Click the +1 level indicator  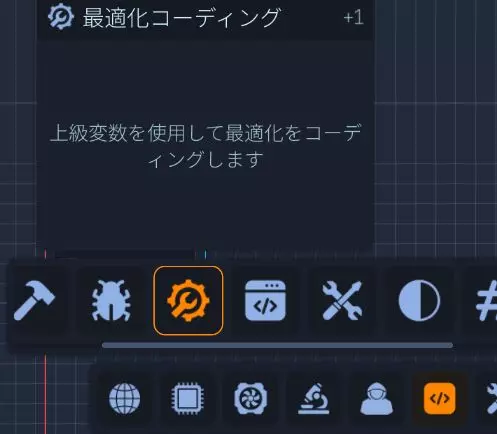tap(354, 17)
